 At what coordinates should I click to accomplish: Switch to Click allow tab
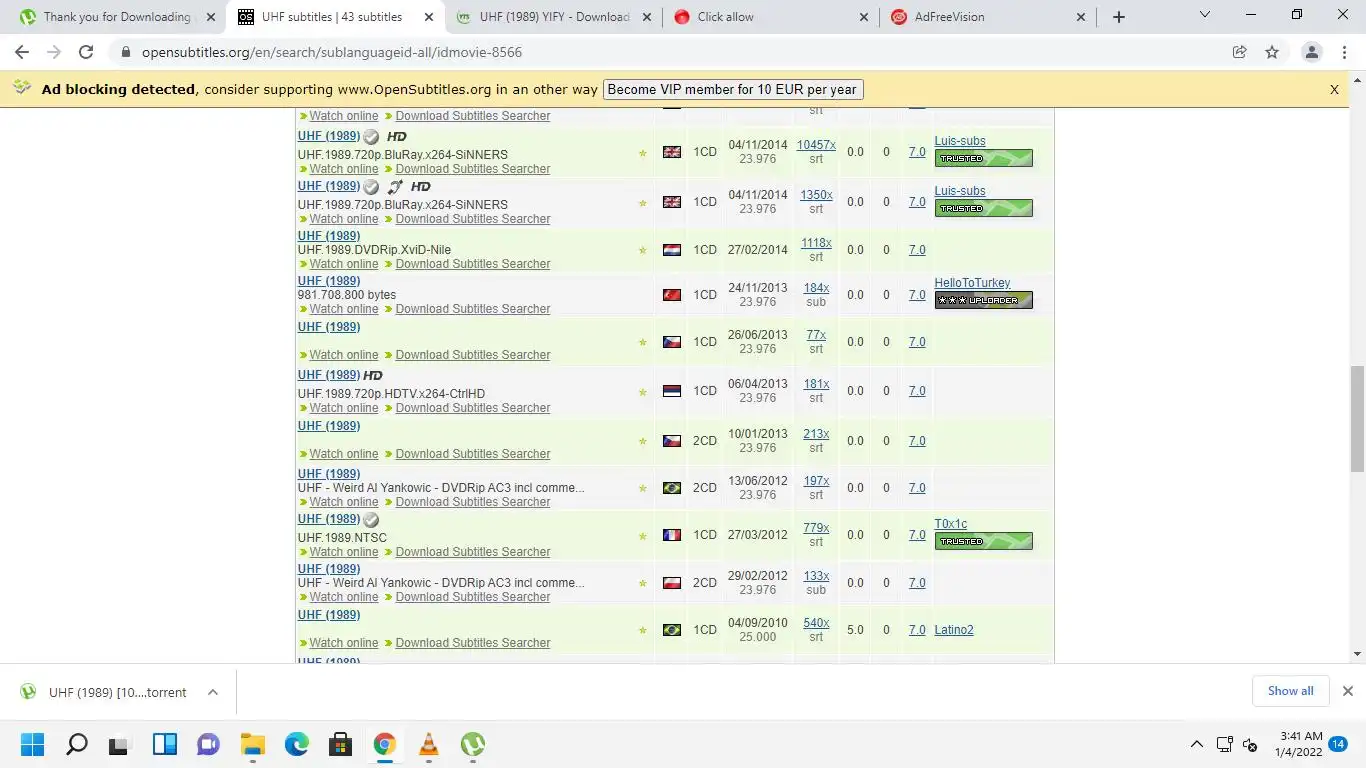click(x=771, y=17)
